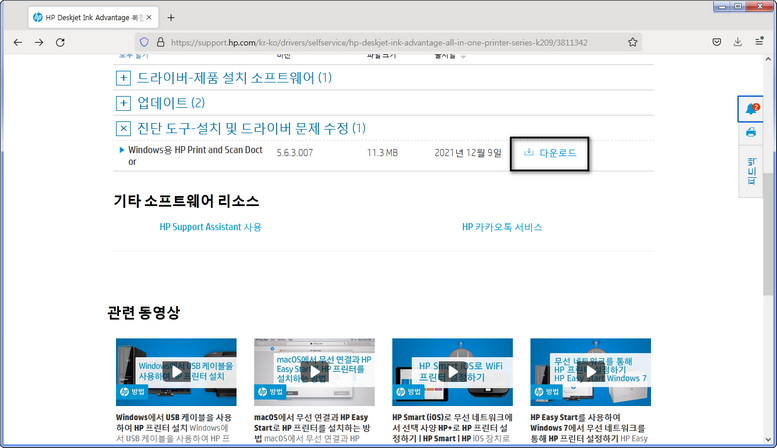Click the notification bell in side panel
The image size is (777, 448).
[x=751, y=109]
